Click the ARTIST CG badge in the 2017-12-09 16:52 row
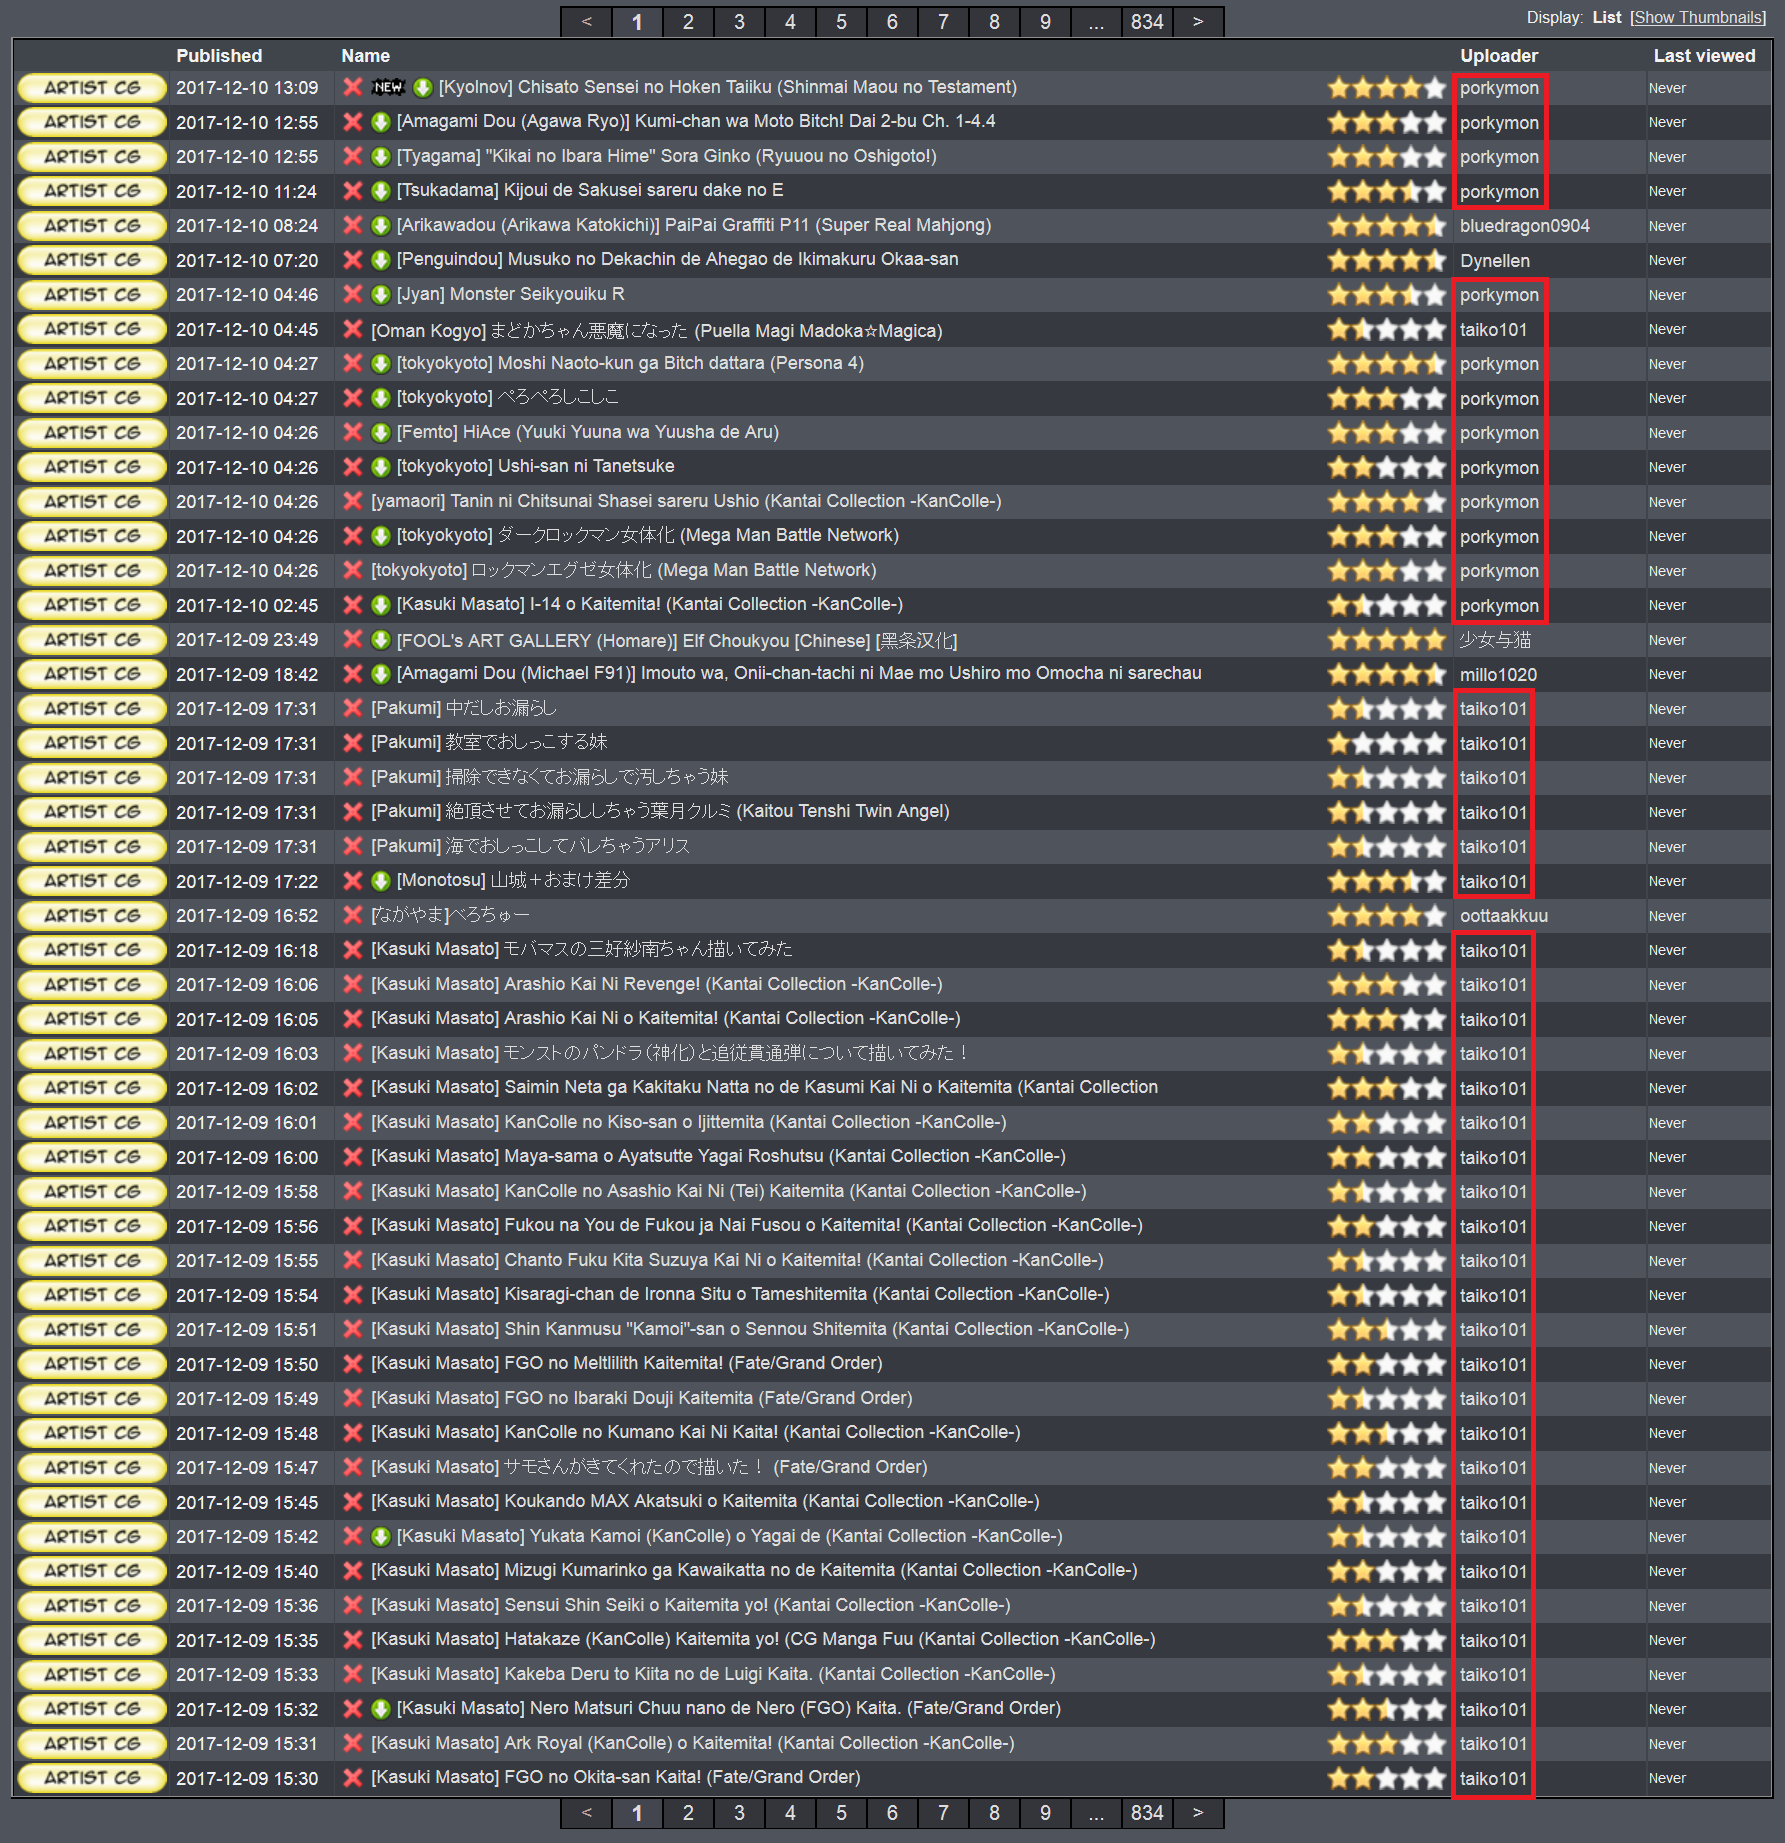 pyautogui.click(x=92, y=915)
